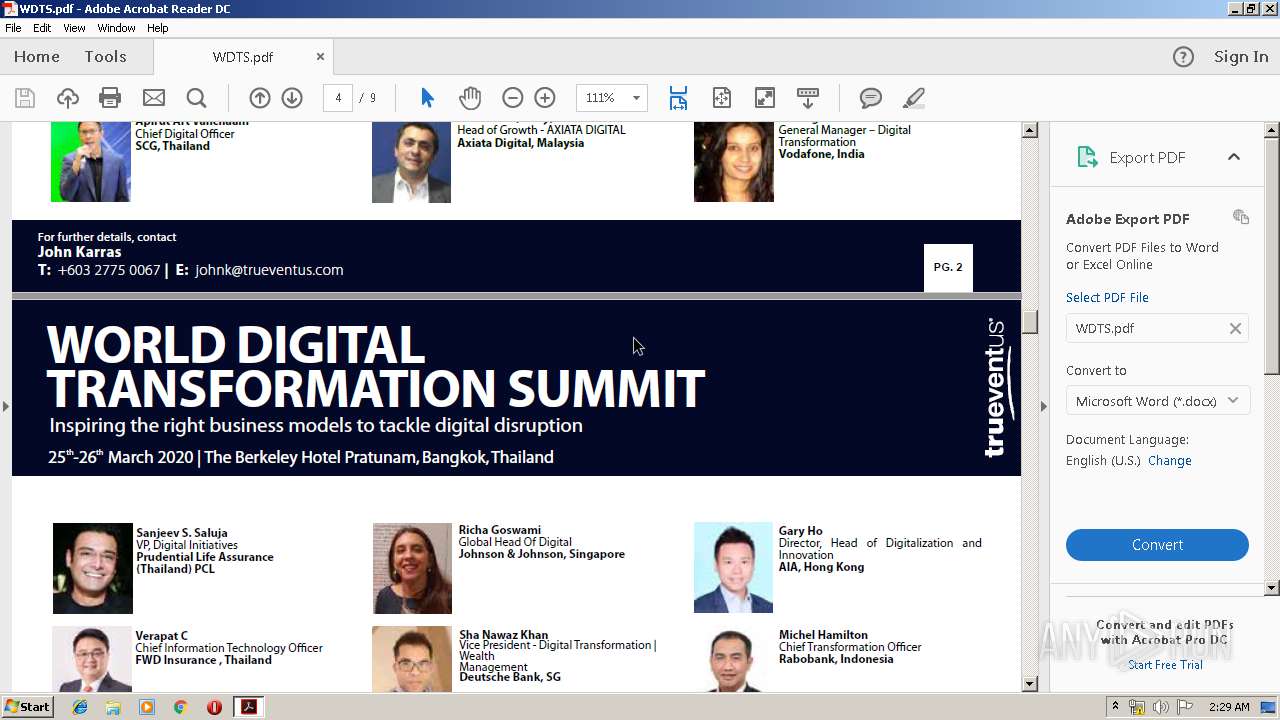
Task: Click the Export PDF panel icon
Action: [1087, 157]
